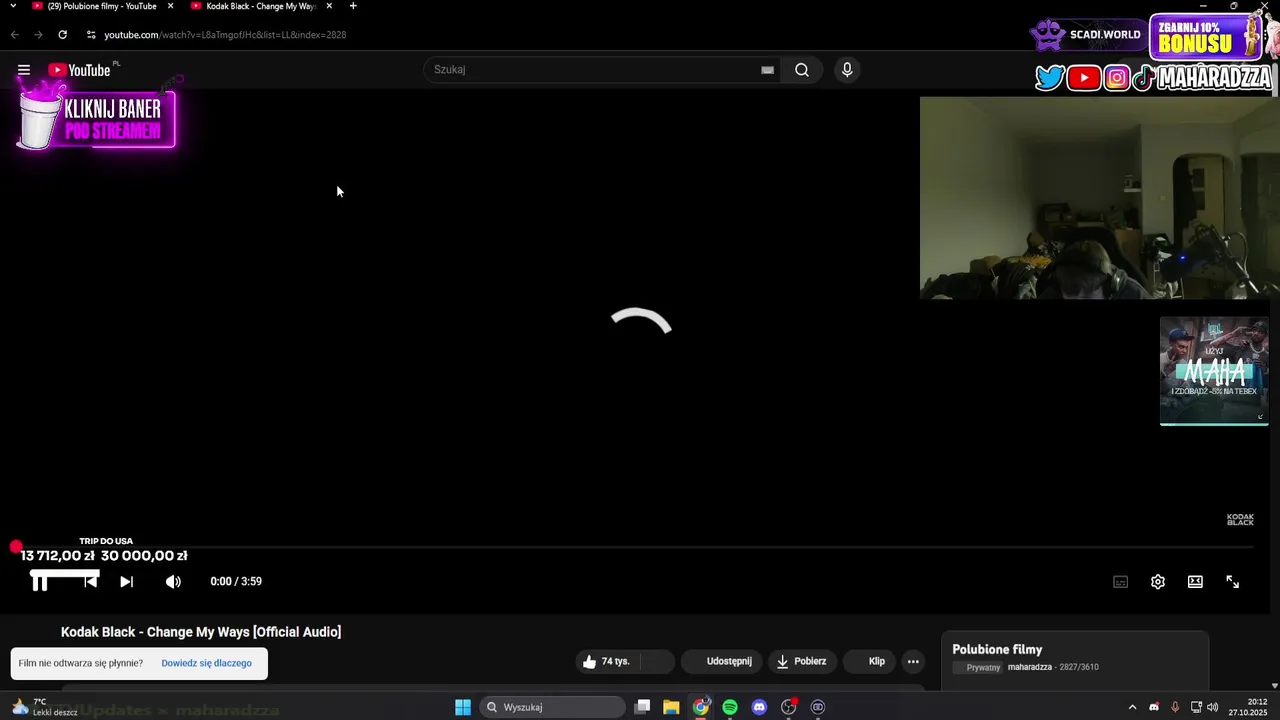Show hidden system tray icons chevron
Screen dimensions: 1280x720
(1132, 707)
